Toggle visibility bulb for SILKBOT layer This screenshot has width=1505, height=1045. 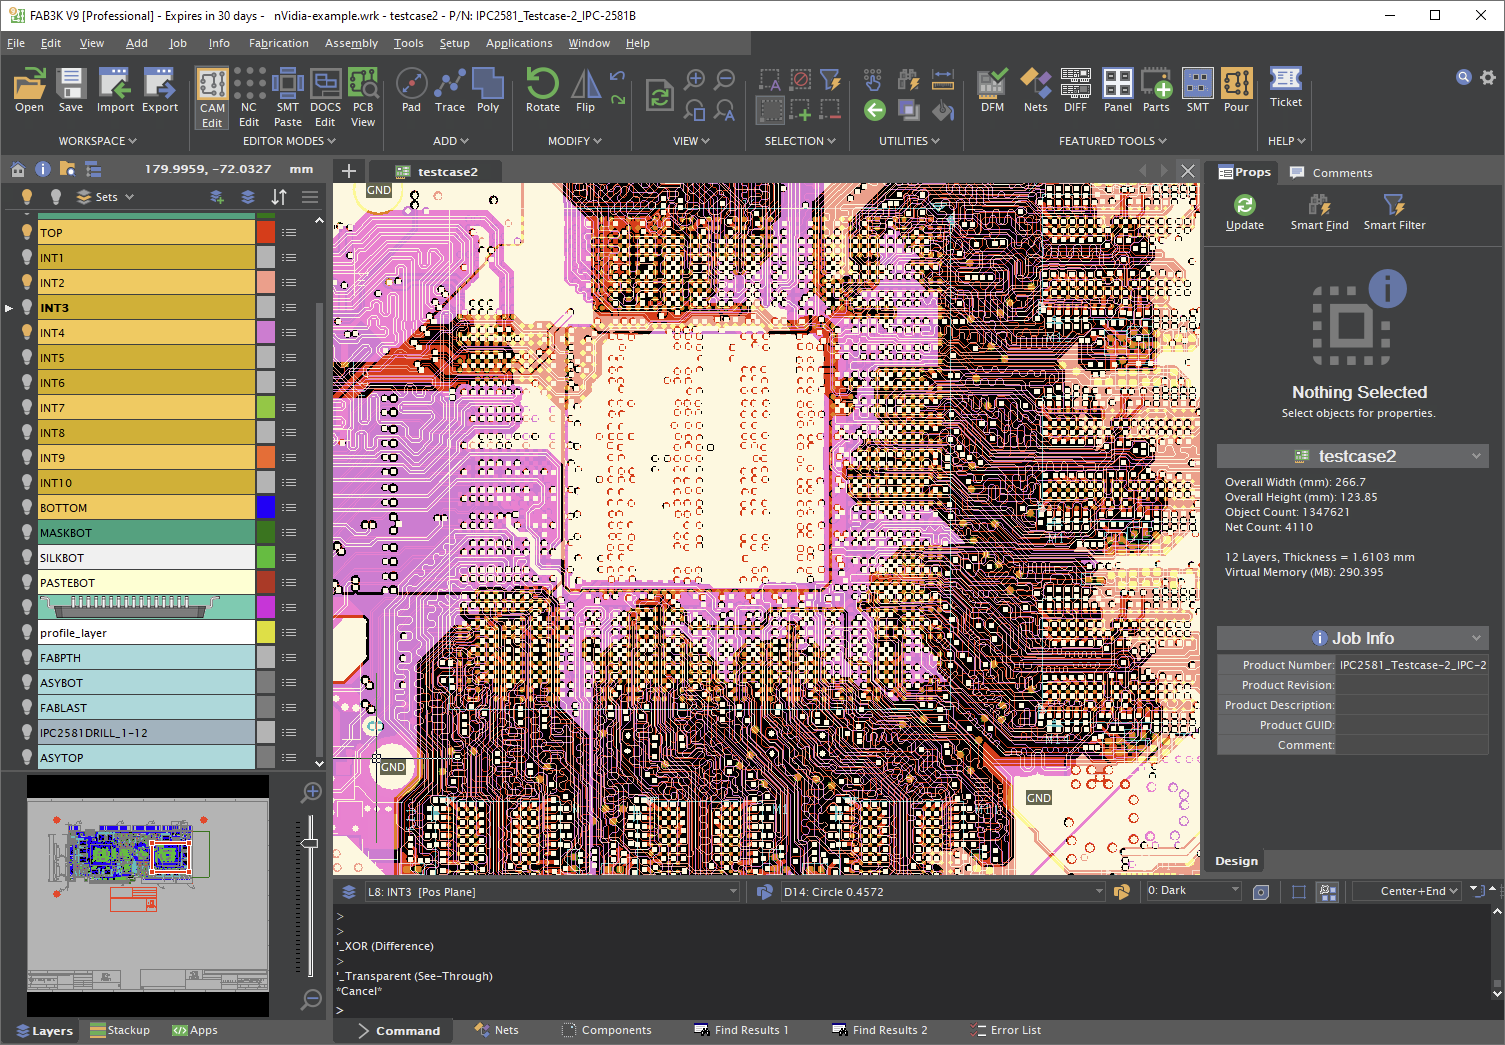point(27,557)
